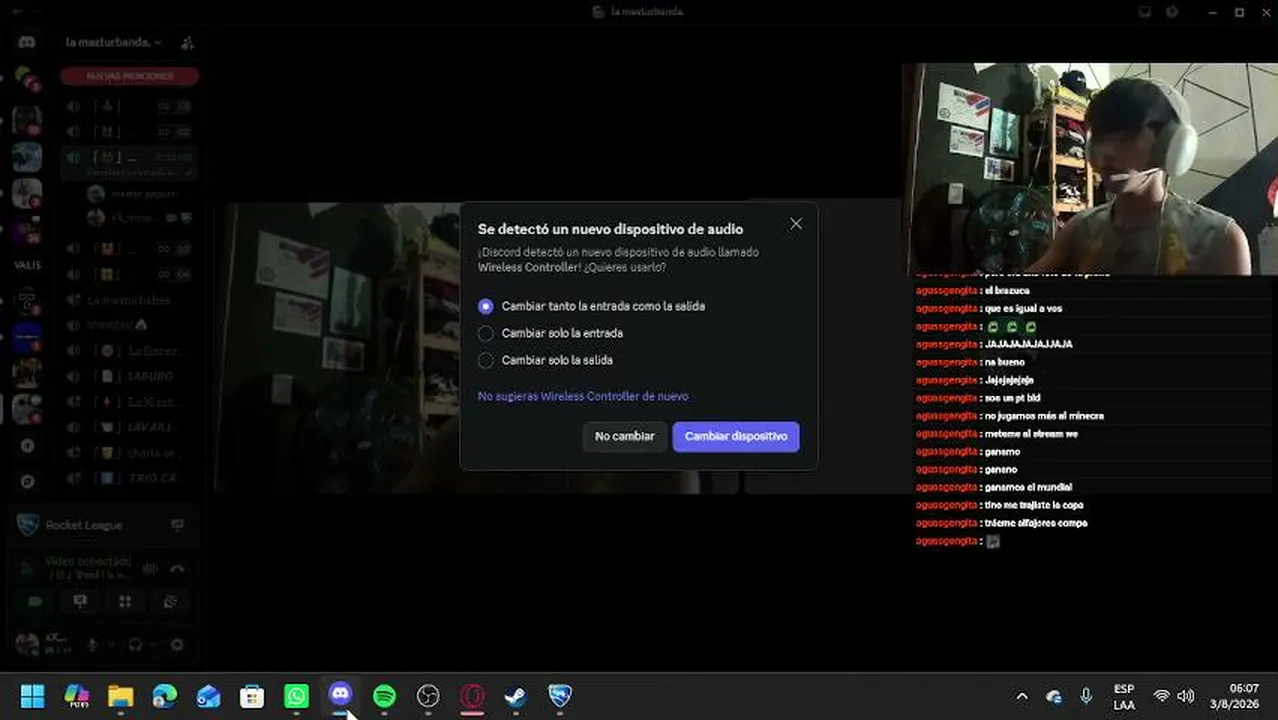Viewport: 1278px width, 720px height.
Task: Open the system volume tray icon
Action: [x=1186, y=696]
